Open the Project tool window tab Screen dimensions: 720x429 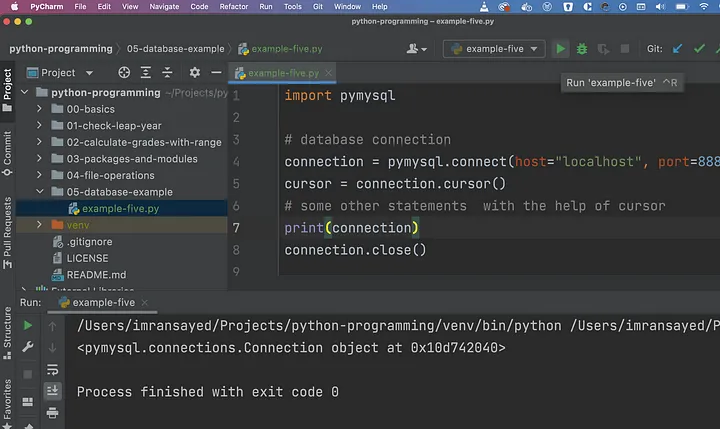pyautogui.click(x=7, y=90)
